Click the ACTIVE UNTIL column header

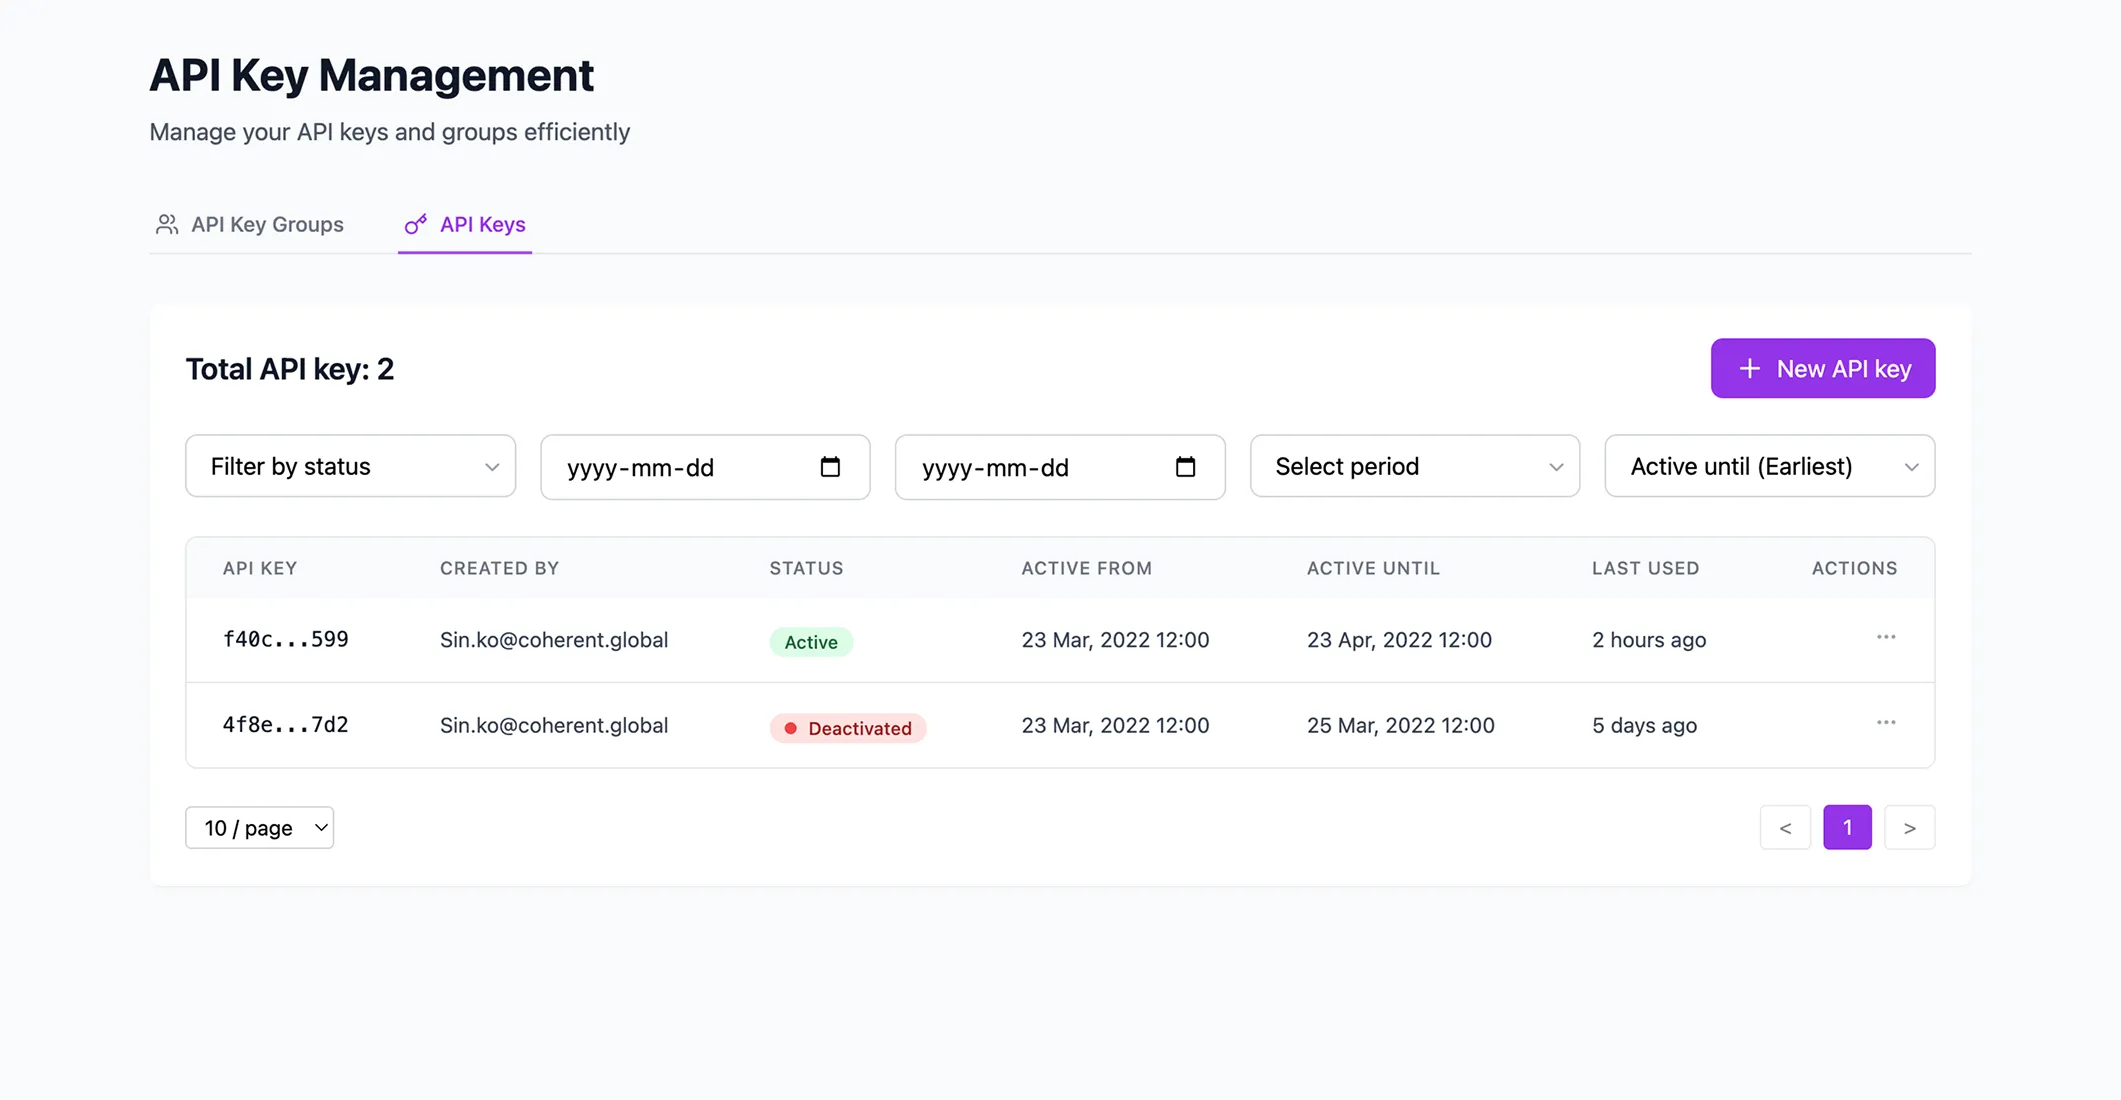(1373, 568)
